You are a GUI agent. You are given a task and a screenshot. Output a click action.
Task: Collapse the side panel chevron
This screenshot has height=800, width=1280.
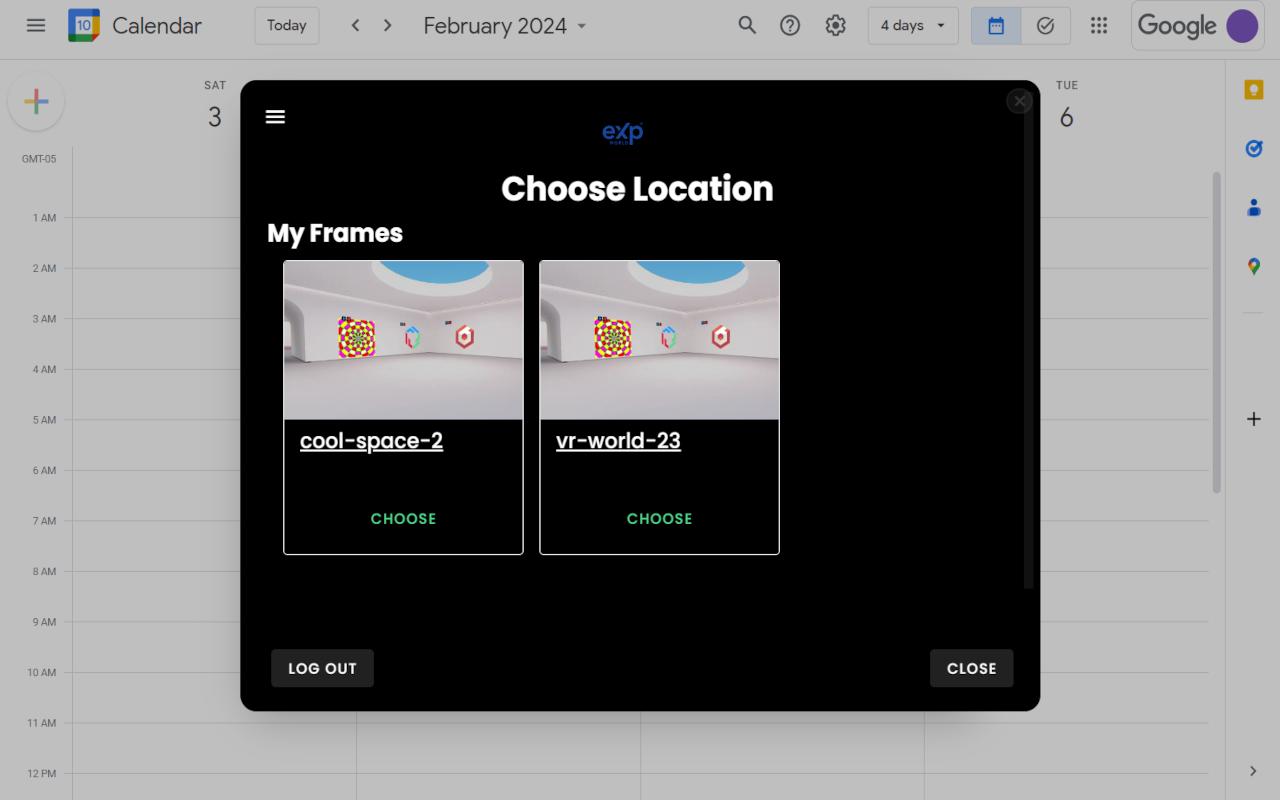click(x=1254, y=771)
